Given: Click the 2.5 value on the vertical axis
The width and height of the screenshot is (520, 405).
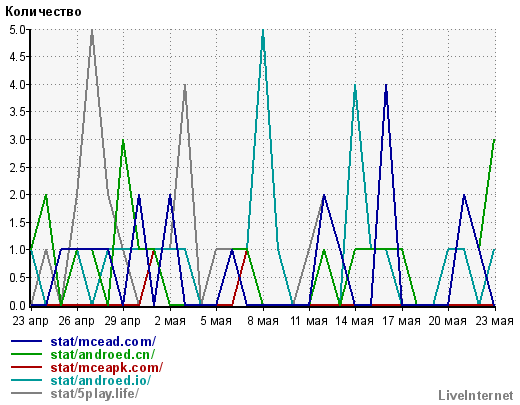Looking at the screenshot, I should [17, 167].
